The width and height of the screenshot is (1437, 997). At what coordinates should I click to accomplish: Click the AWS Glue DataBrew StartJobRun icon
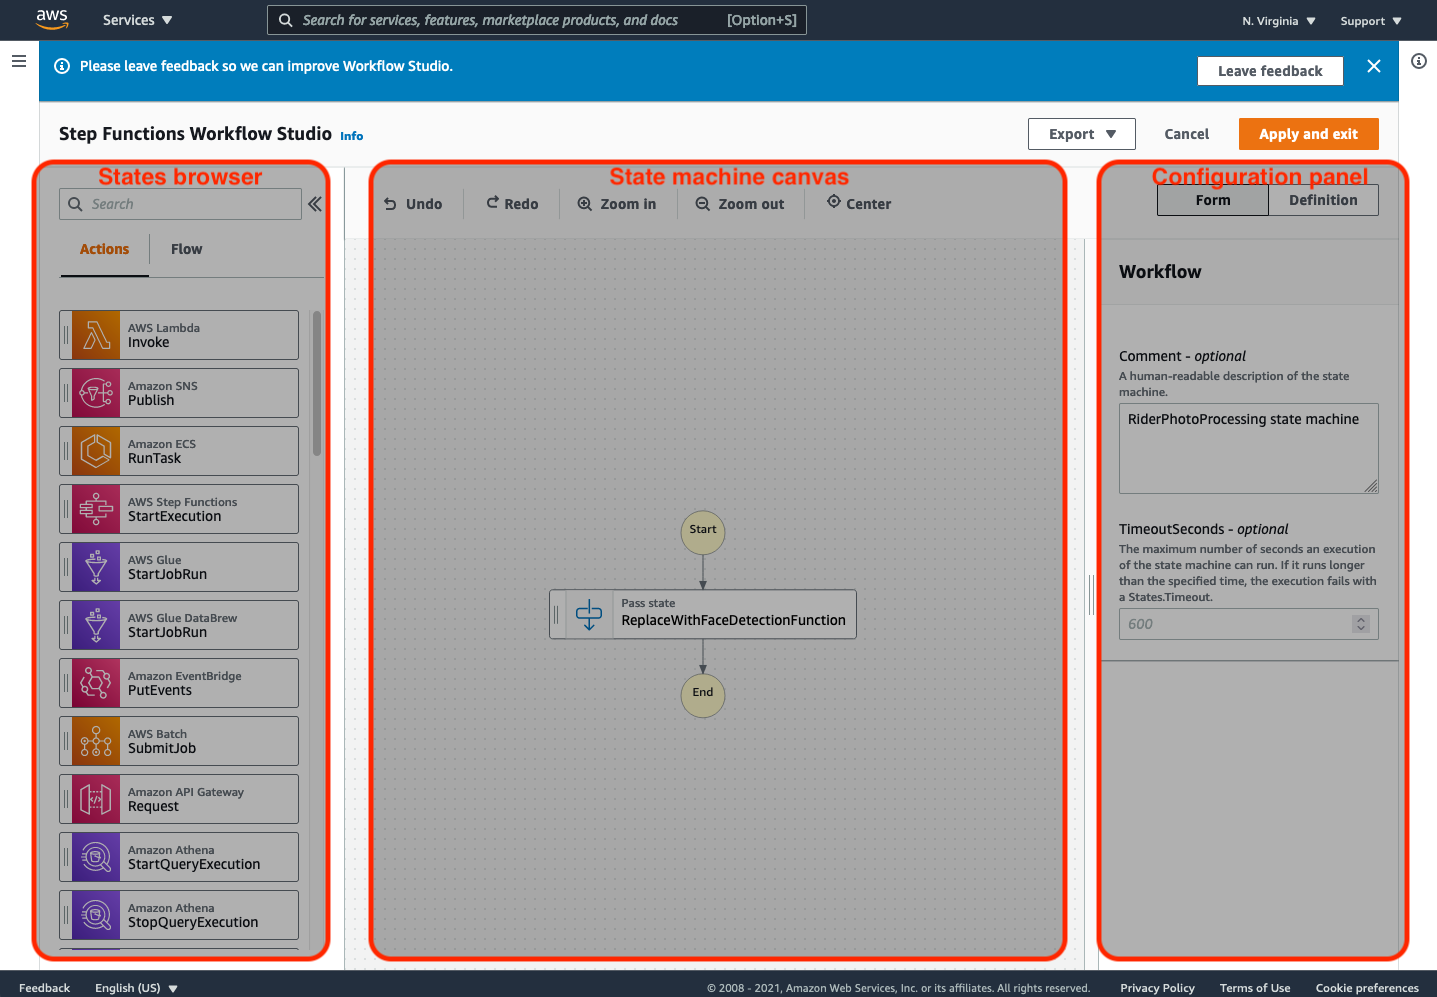tap(96, 625)
